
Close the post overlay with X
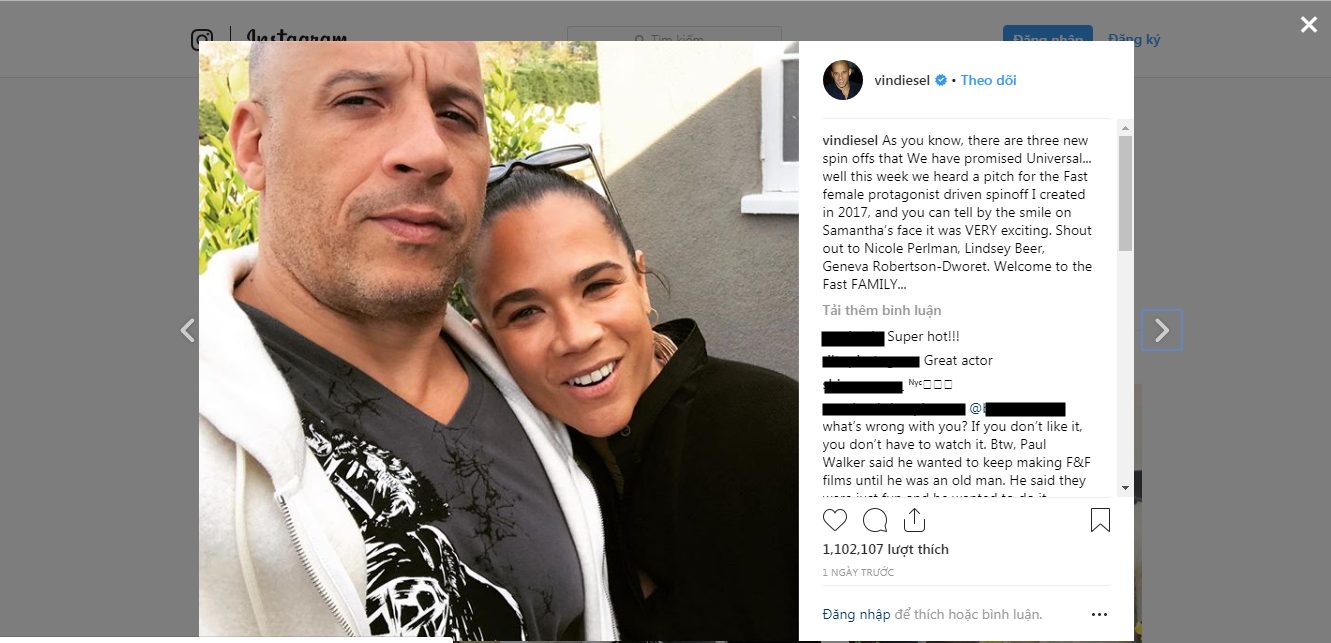tap(1308, 25)
